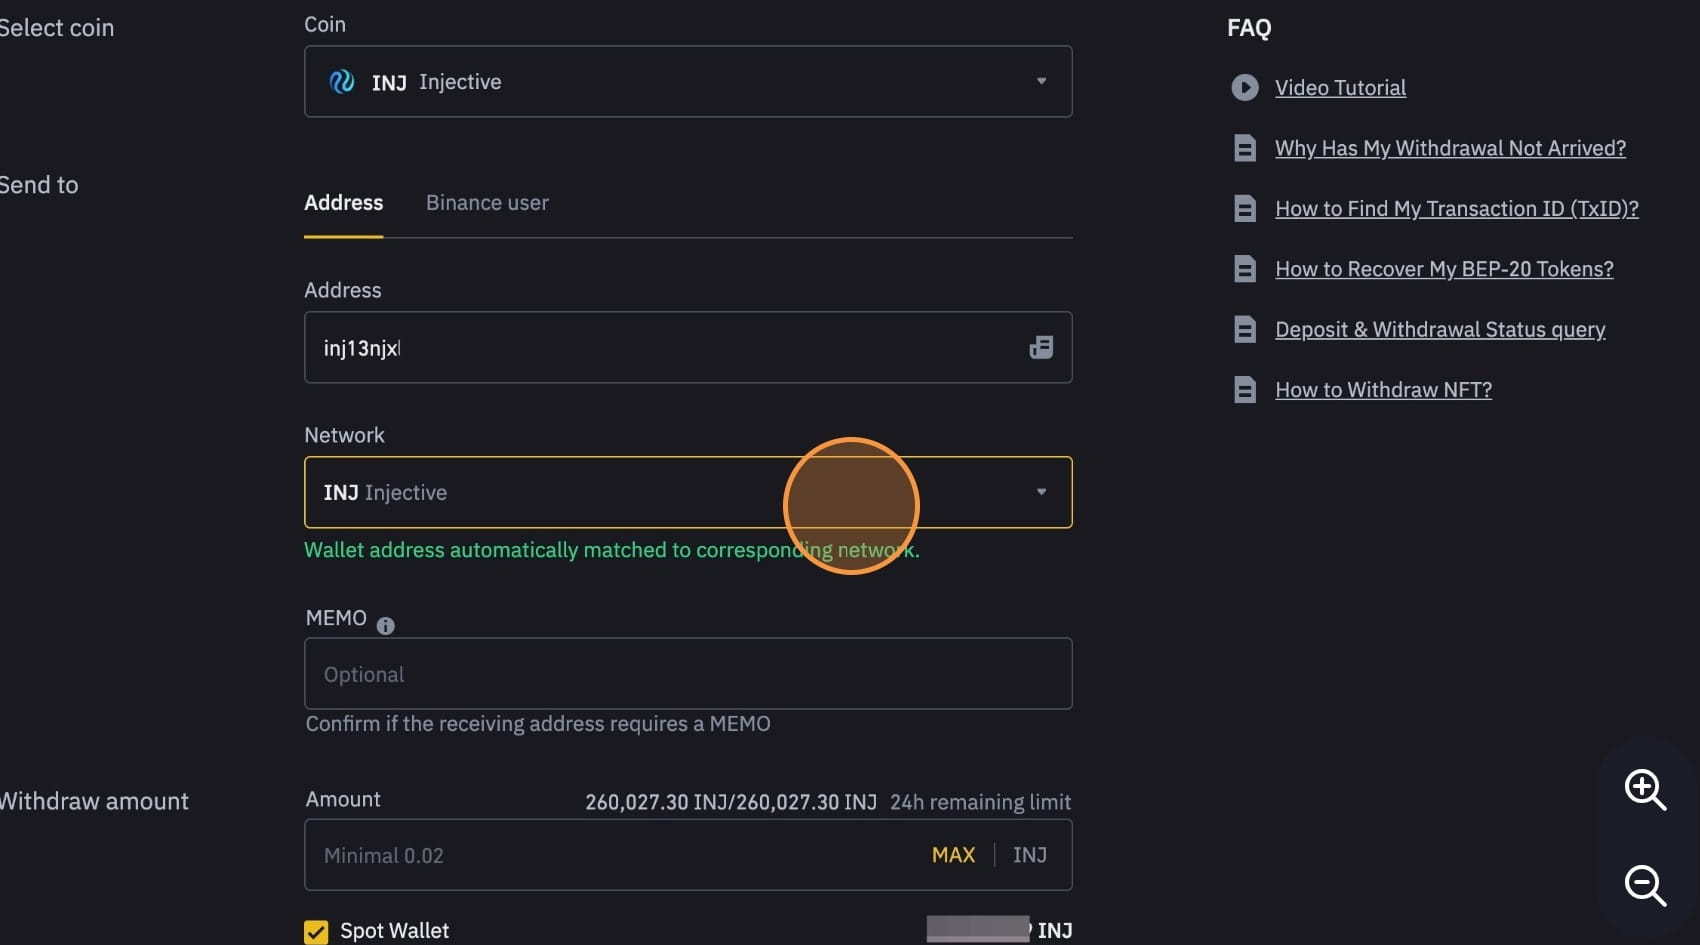Click the address book icon in Address field
Screen dimensions: 1700x945
(1041, 347)
